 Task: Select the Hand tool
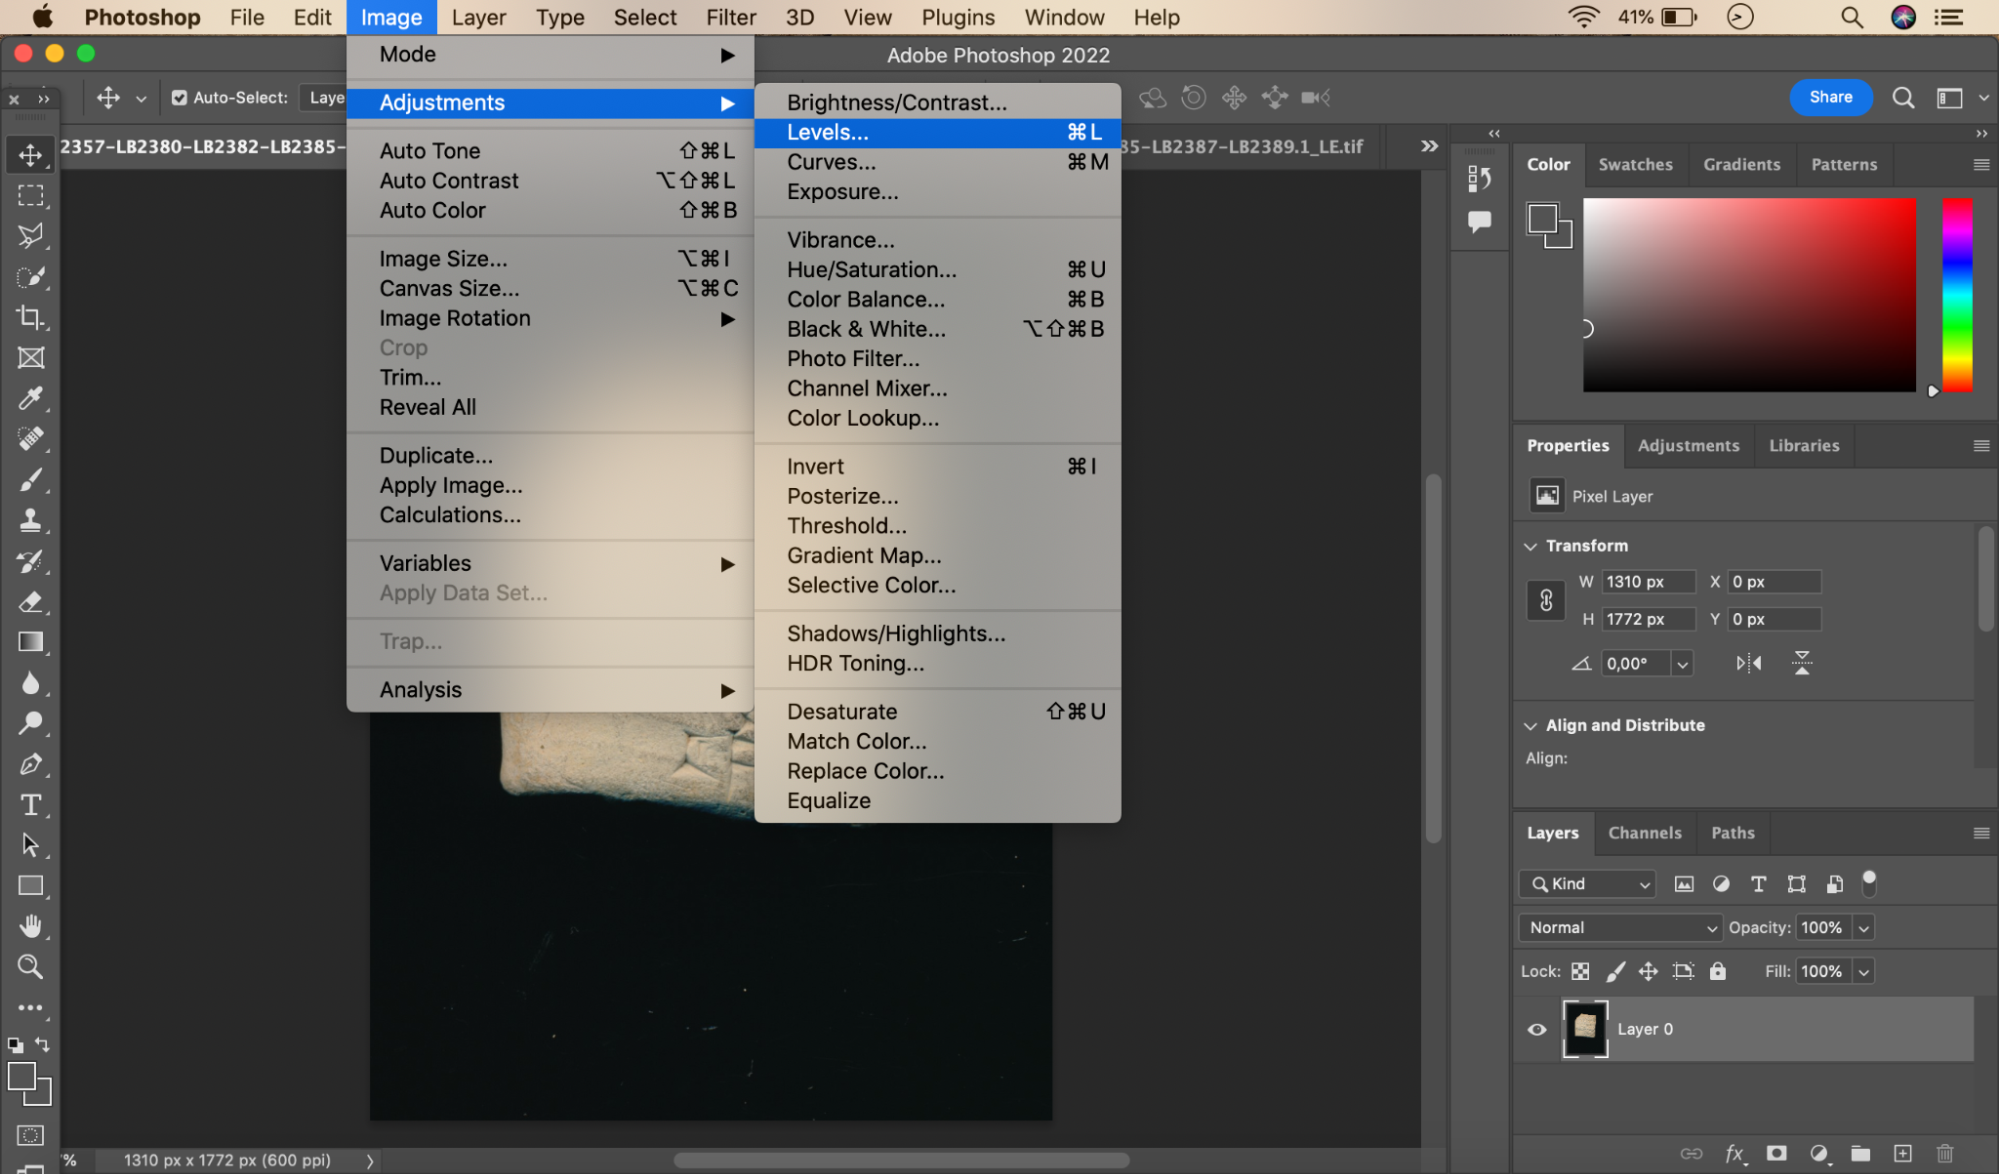(30, 926)
